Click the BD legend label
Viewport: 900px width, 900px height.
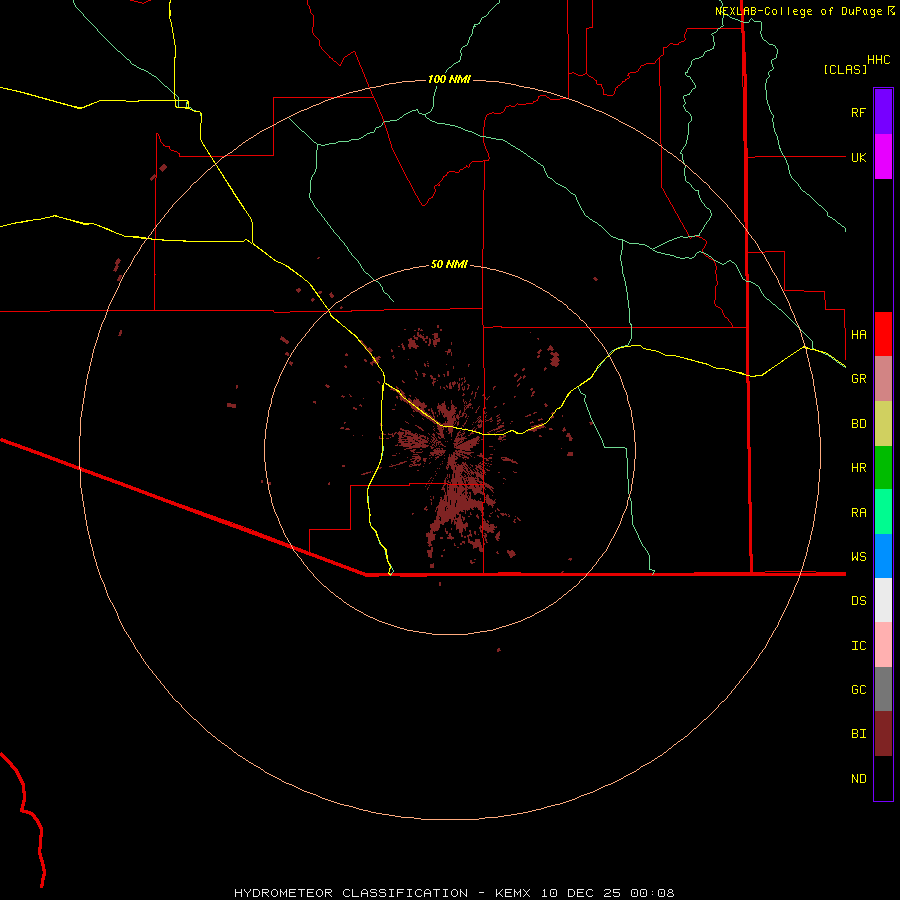(858, 424)
